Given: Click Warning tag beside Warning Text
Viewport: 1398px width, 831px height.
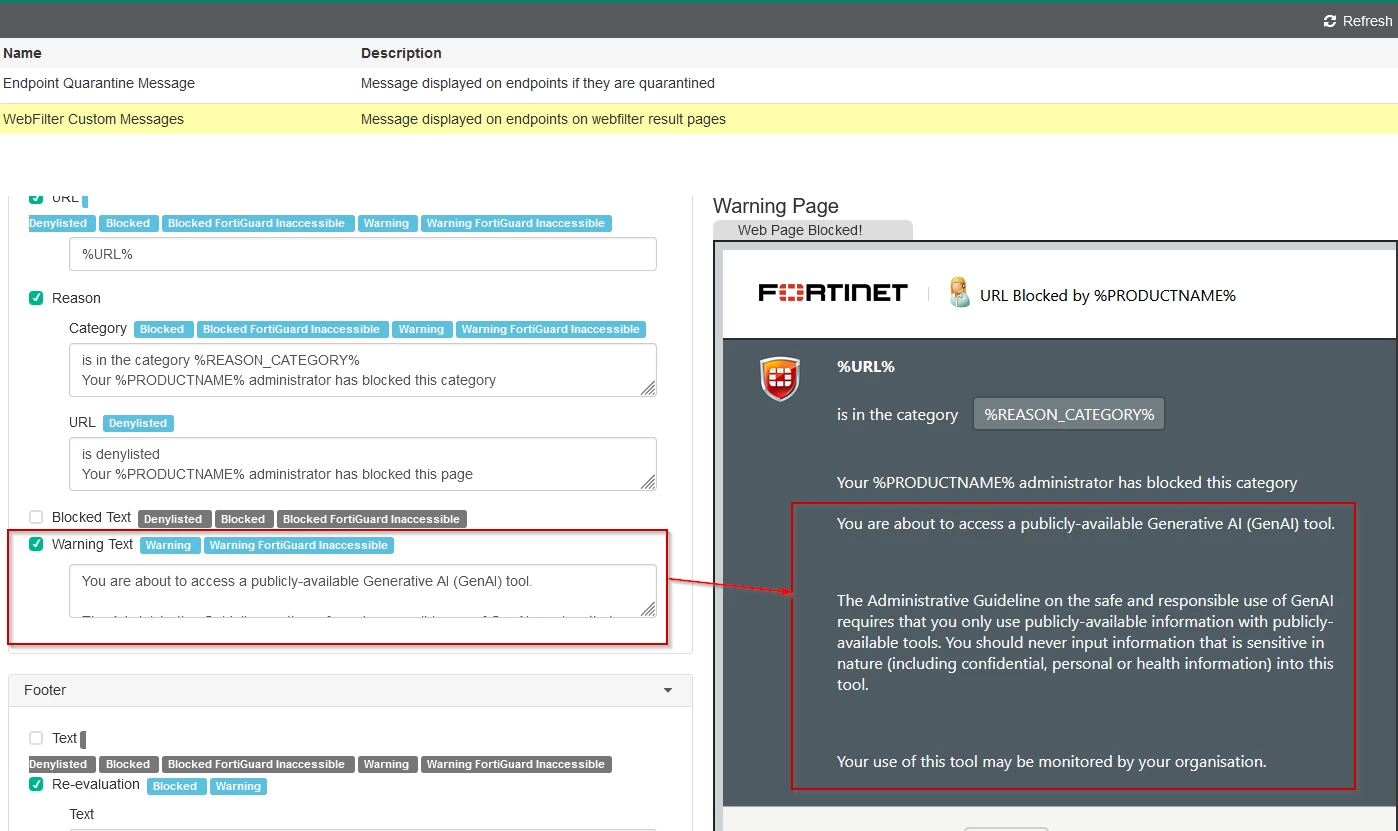Looking at the screenshot, I should pyautogui.click(x=168, y=545).
